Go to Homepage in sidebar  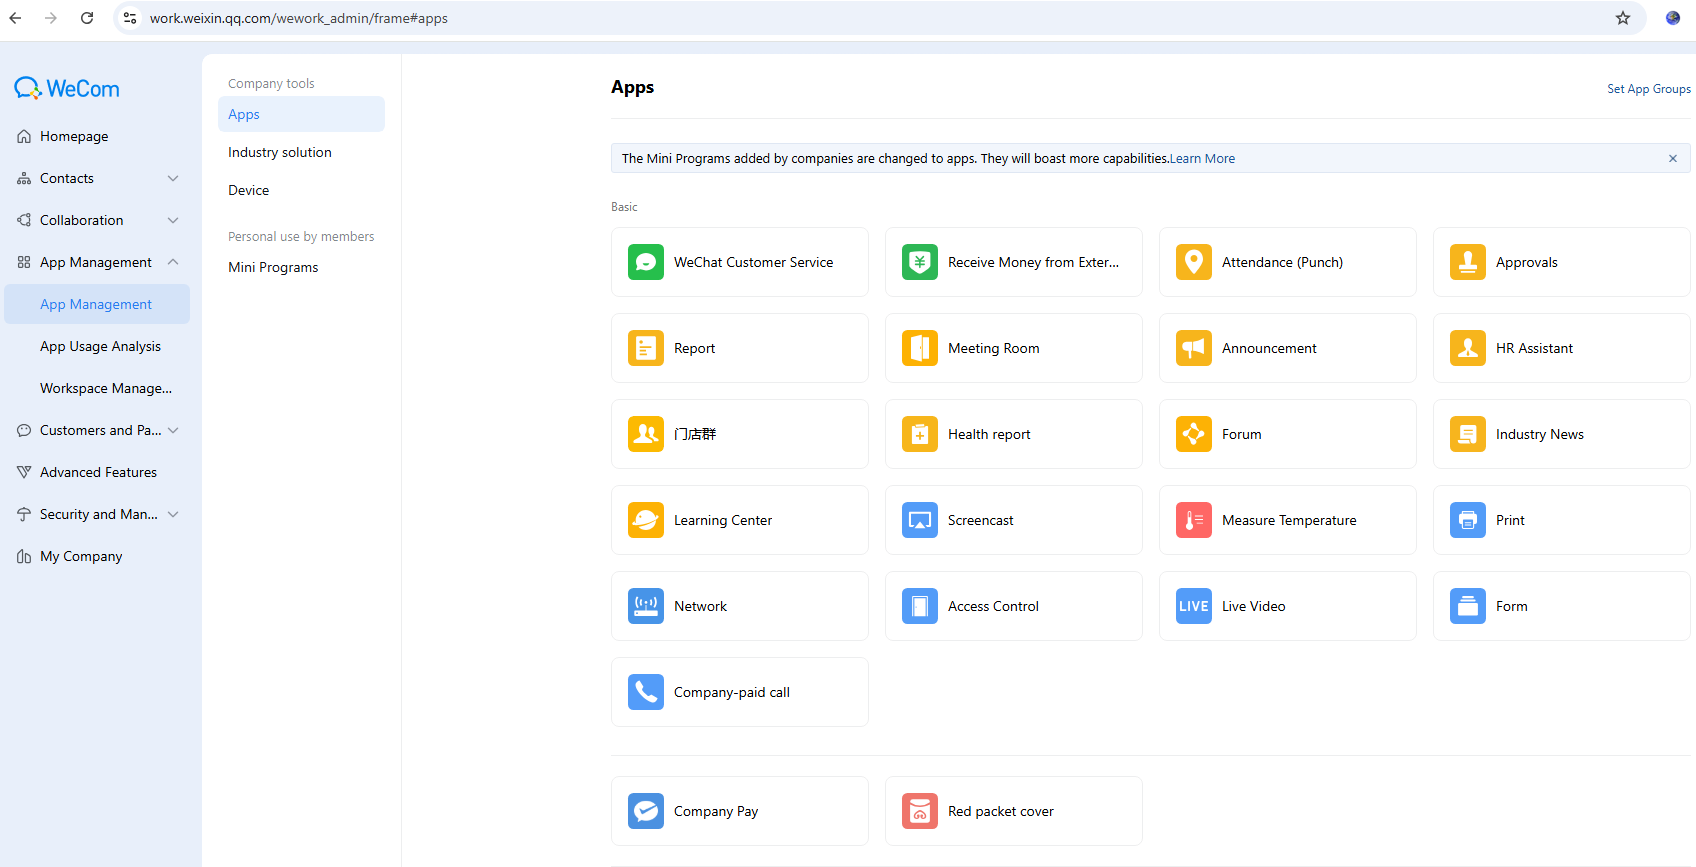(97, 136)
